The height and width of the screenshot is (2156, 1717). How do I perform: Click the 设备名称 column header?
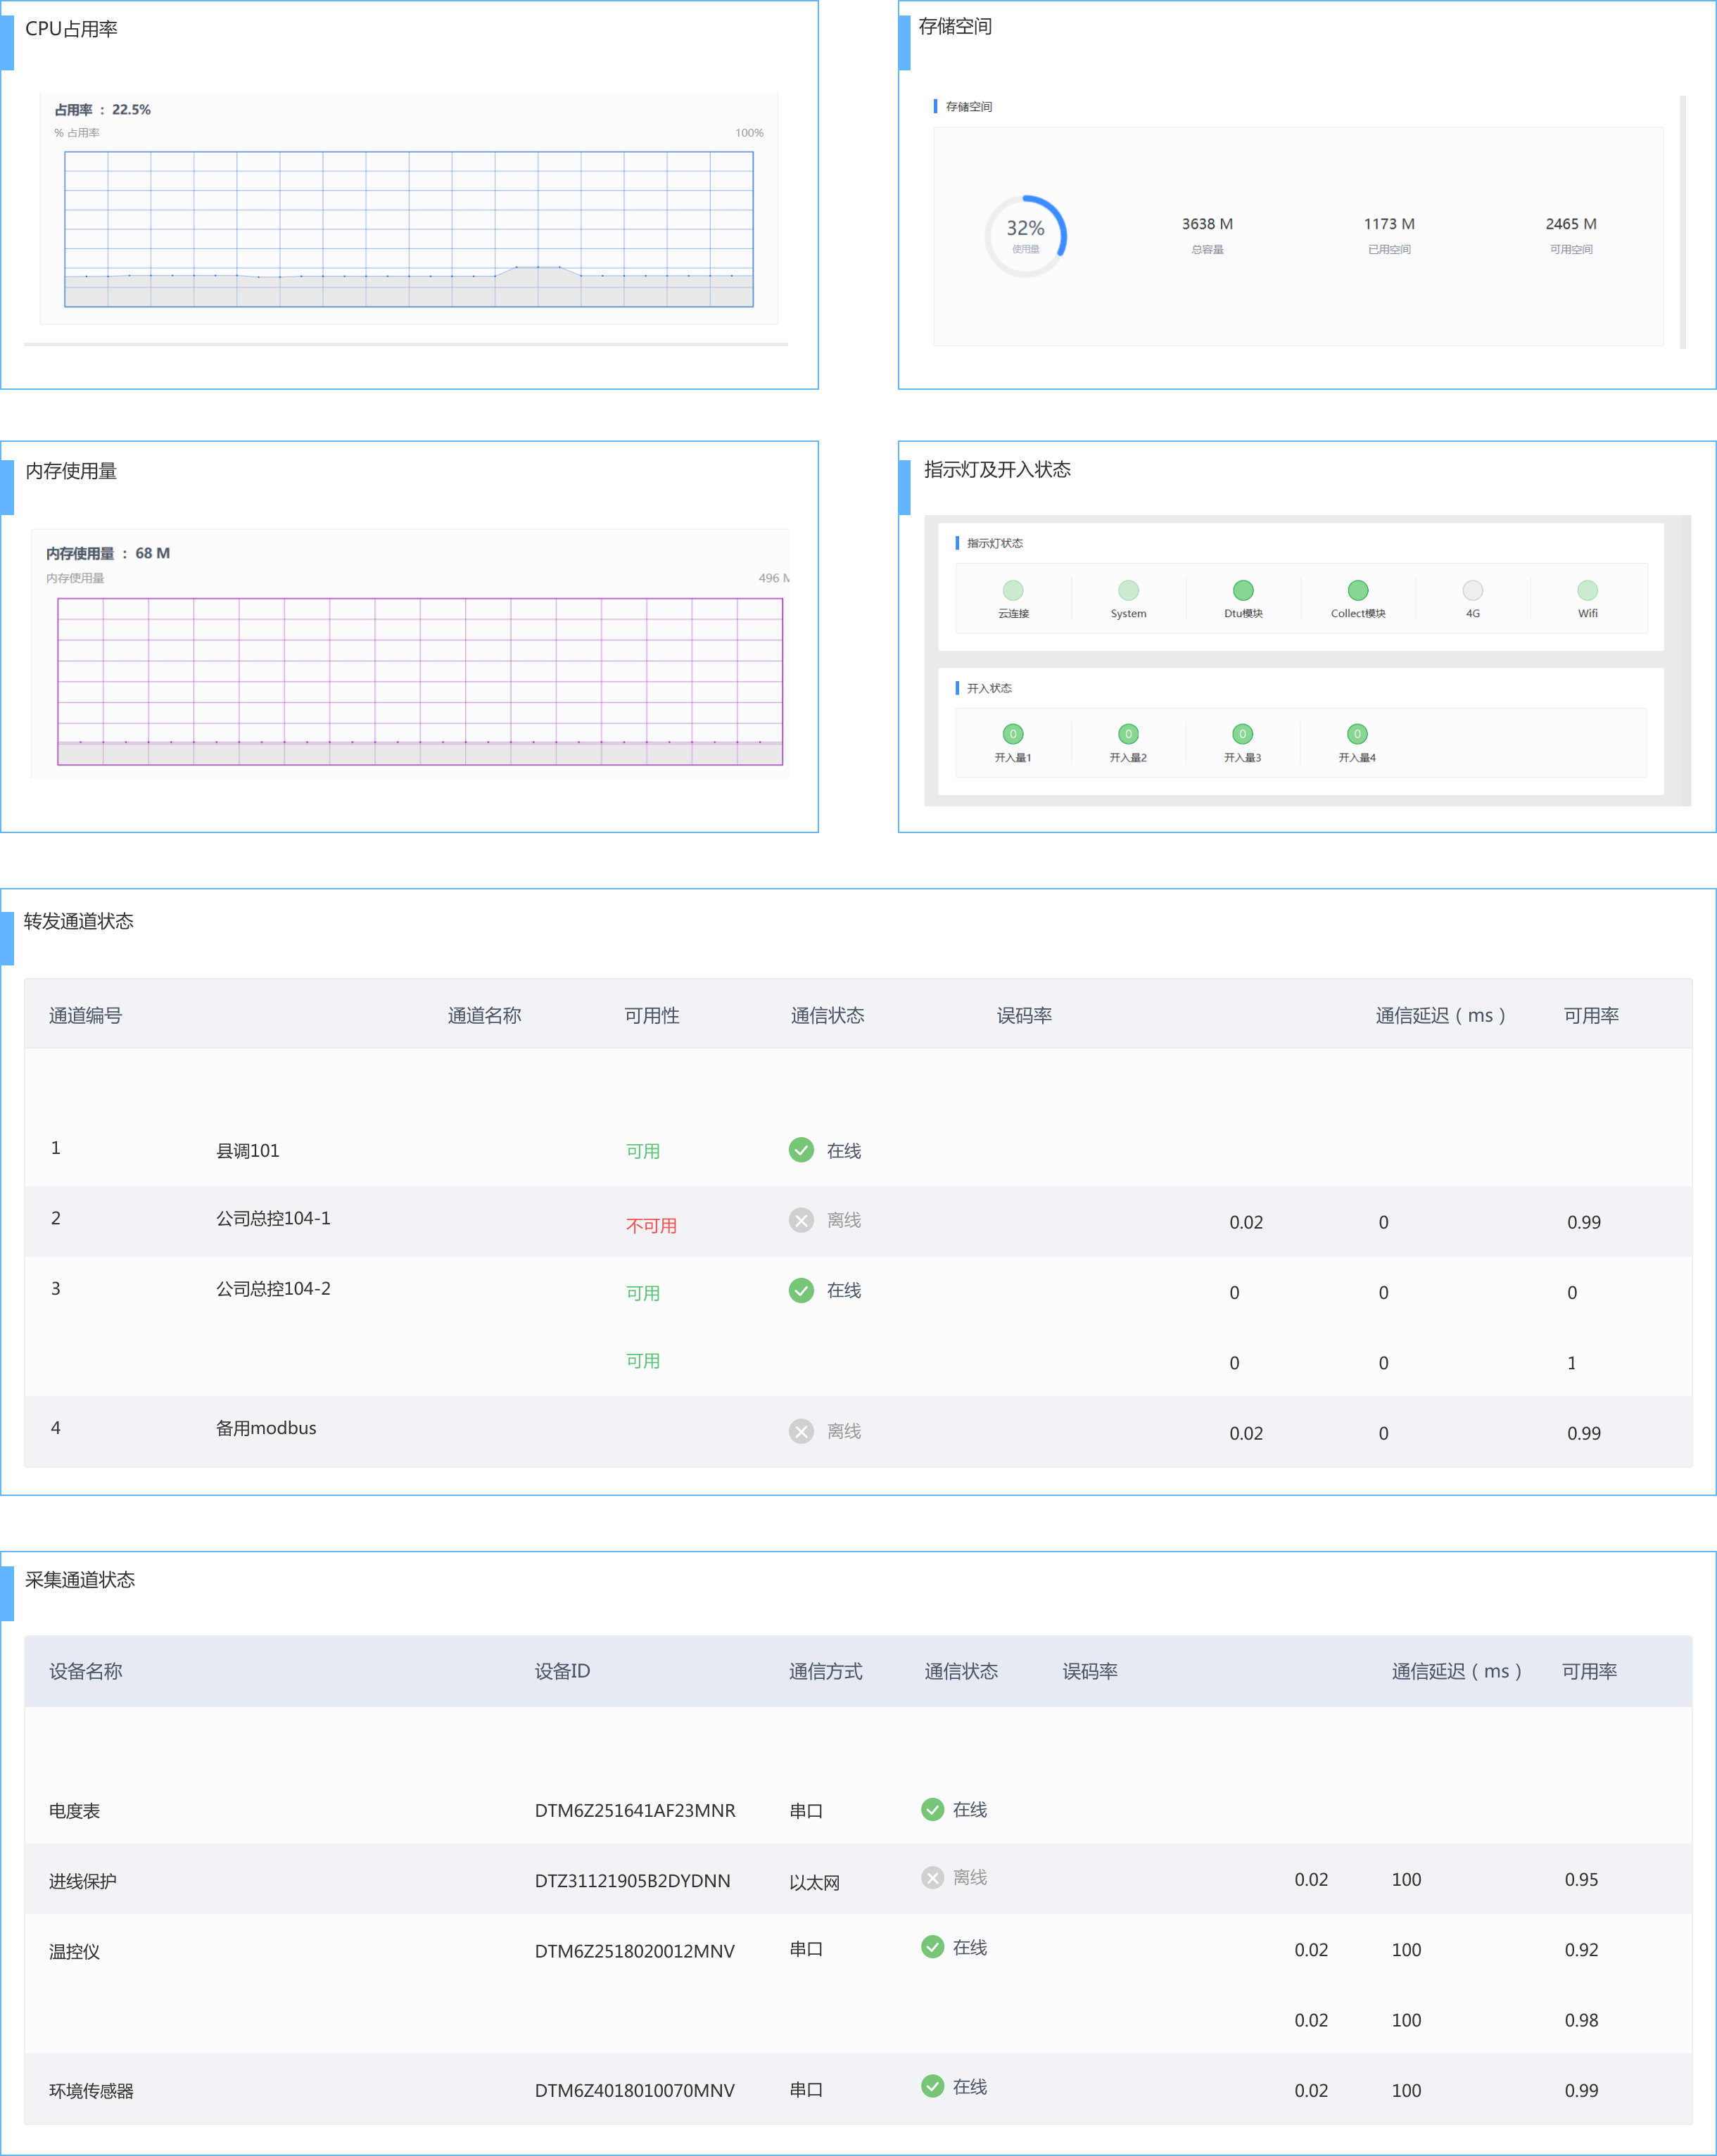click(x=86, y=1671)
